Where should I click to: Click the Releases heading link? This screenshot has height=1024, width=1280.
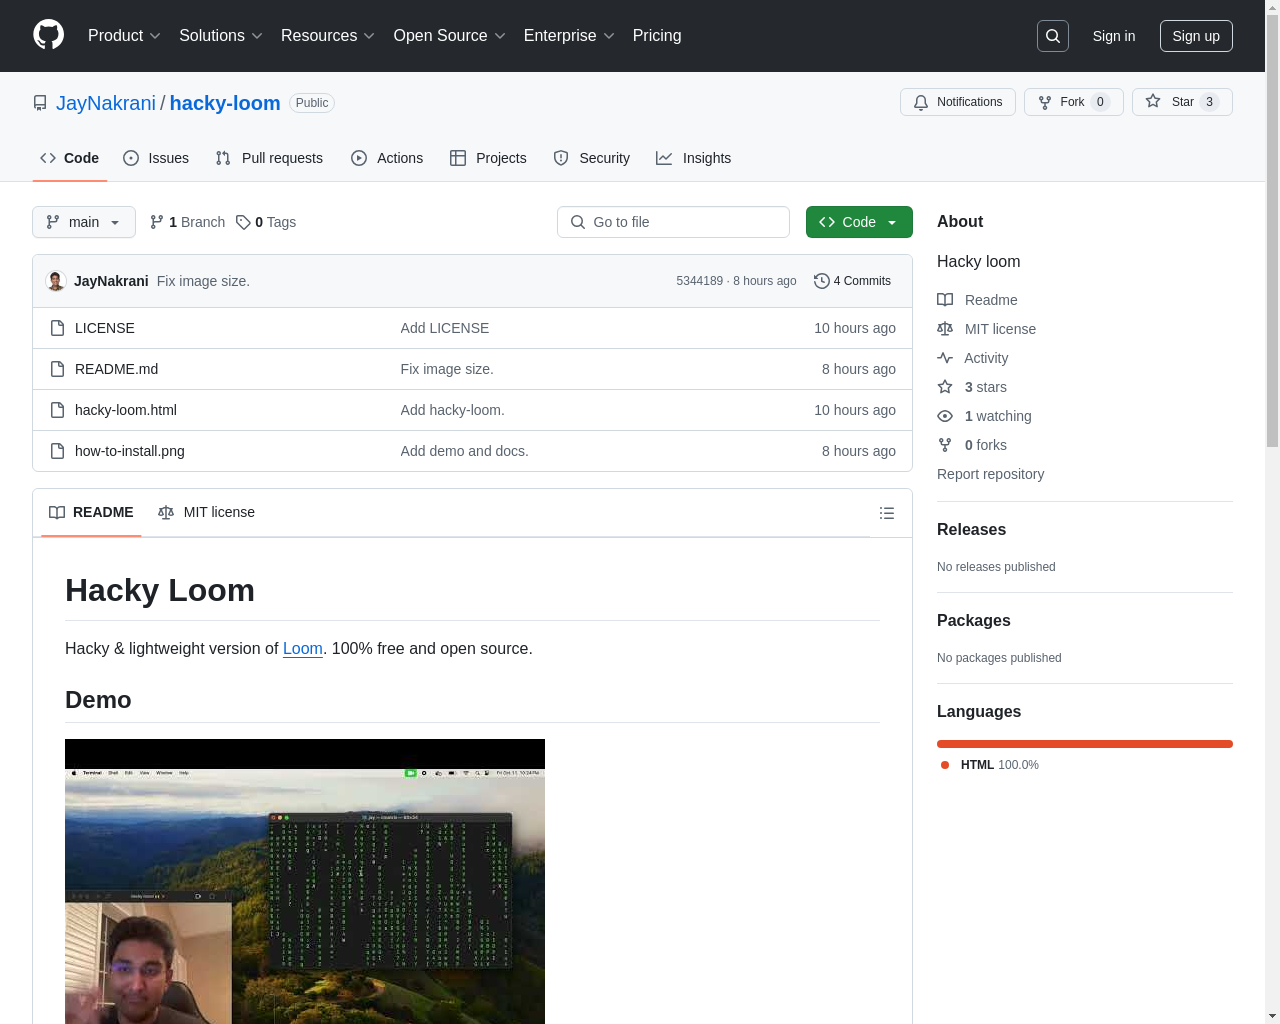[x=971, y=530]
